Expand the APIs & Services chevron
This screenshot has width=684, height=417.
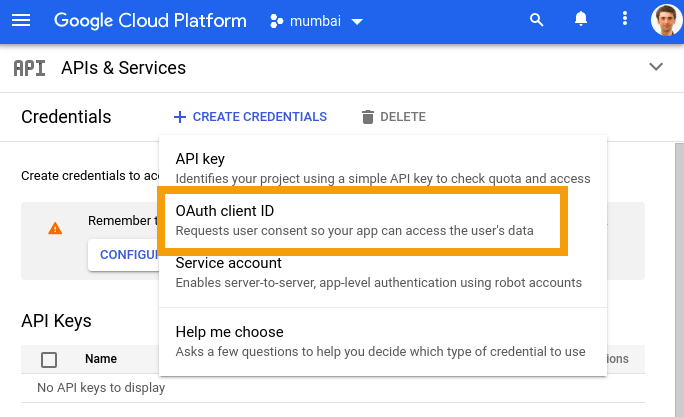click(x=656, y=67)
